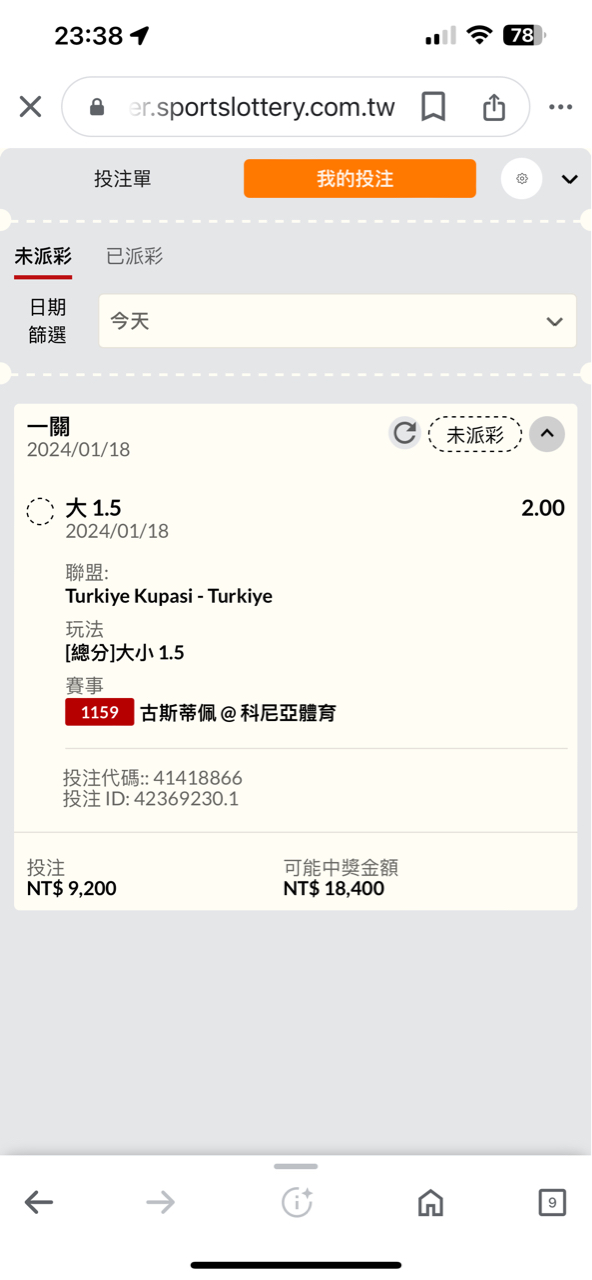Open the three-dot browser menu
The image size is (592, 1280).
click(x=560, y=107)
